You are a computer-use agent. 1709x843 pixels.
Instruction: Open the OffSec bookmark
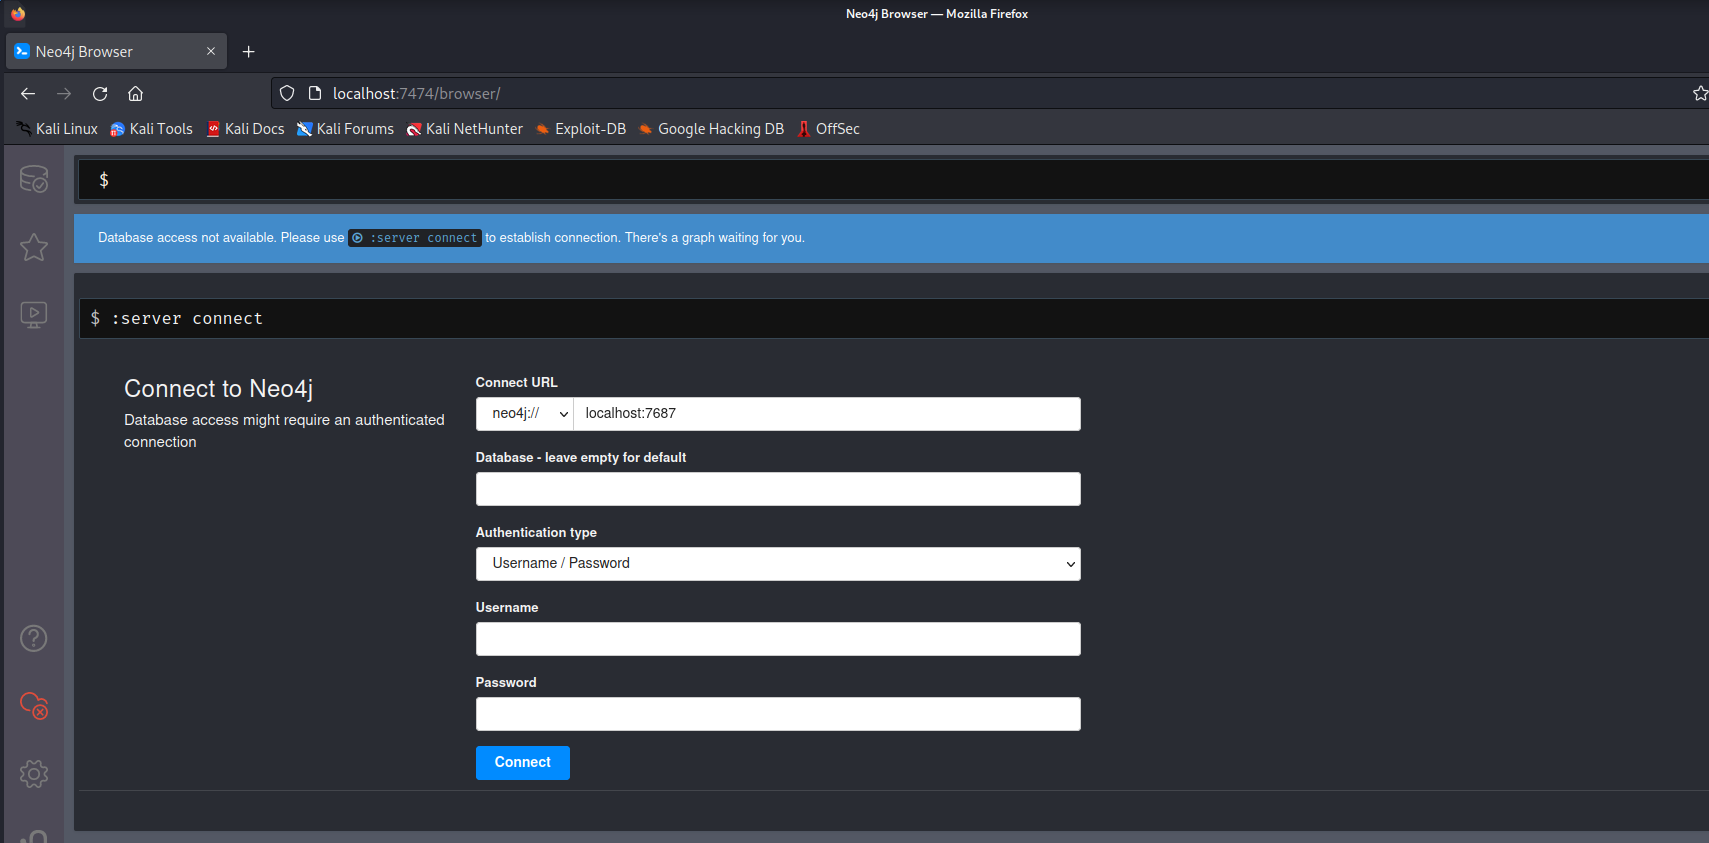(x=828, y=129)
